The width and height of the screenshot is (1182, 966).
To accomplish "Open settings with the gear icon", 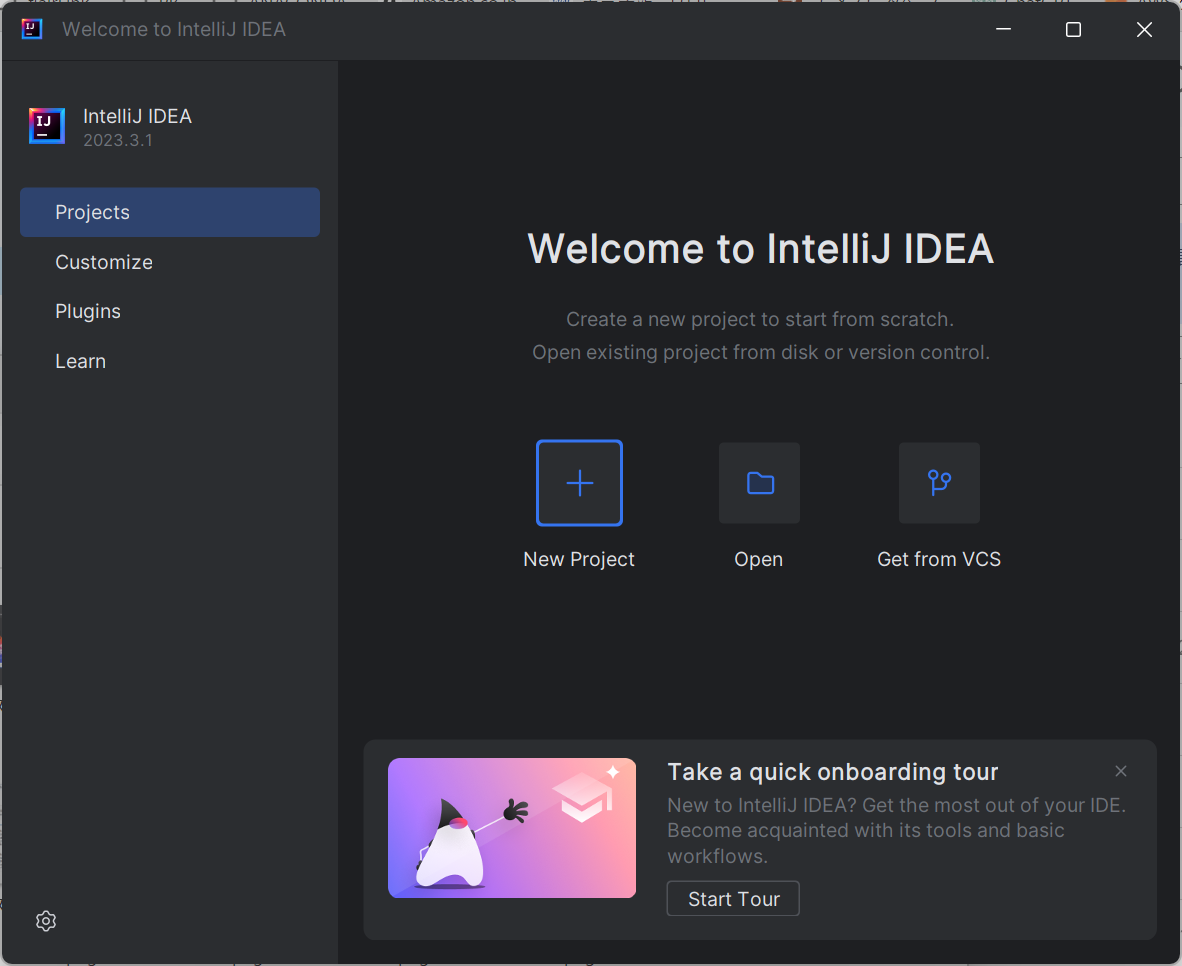I will coord(45,920).
